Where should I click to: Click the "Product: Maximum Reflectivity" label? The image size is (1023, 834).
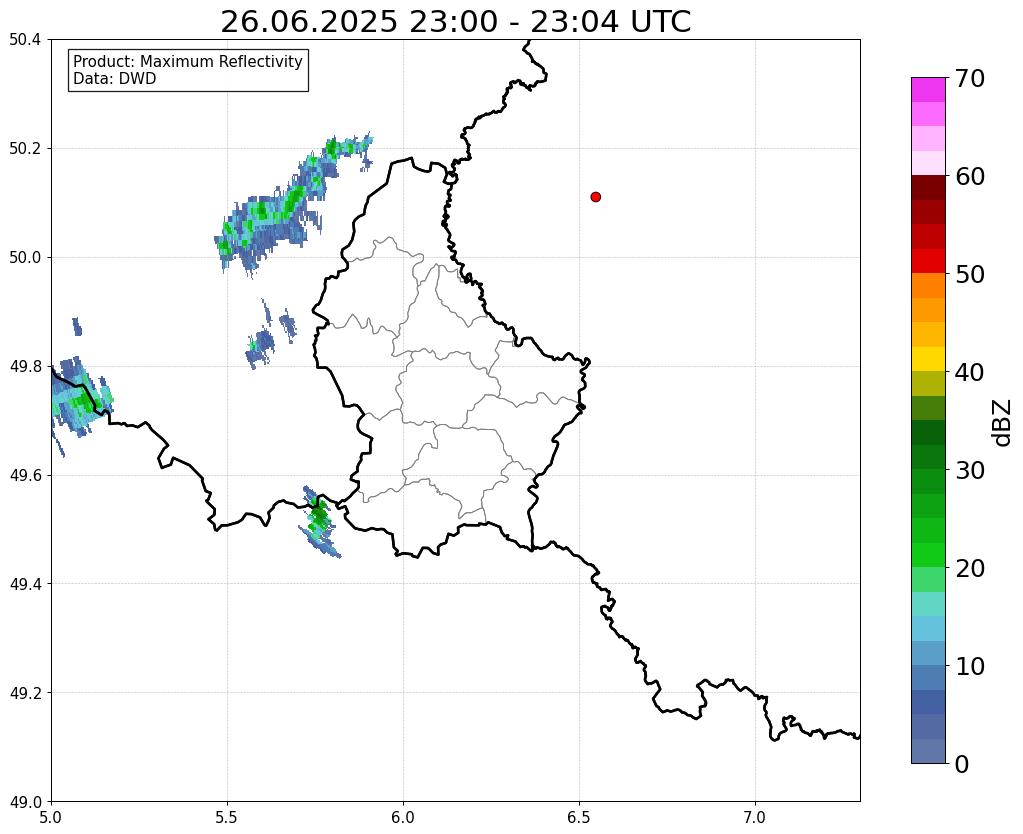pos(188,61)
